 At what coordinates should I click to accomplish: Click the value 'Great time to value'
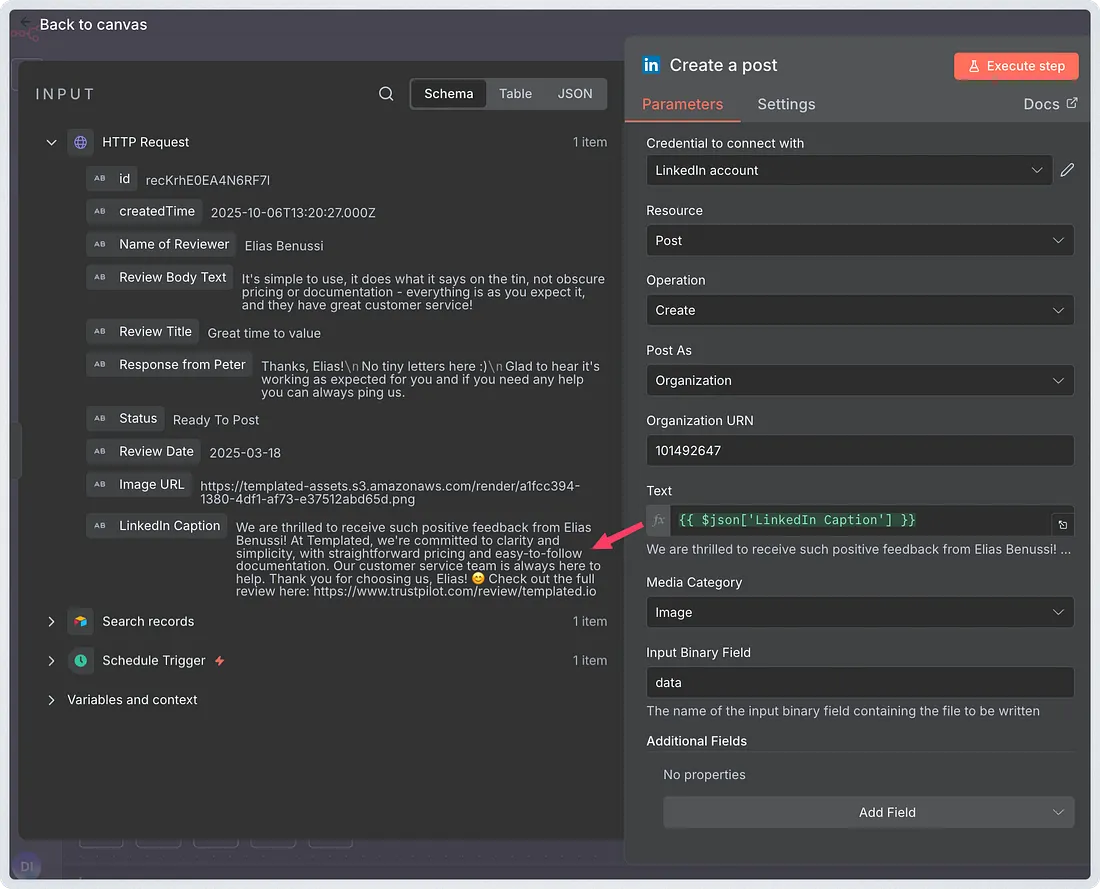pyautogui.click(x=264, y=334)
